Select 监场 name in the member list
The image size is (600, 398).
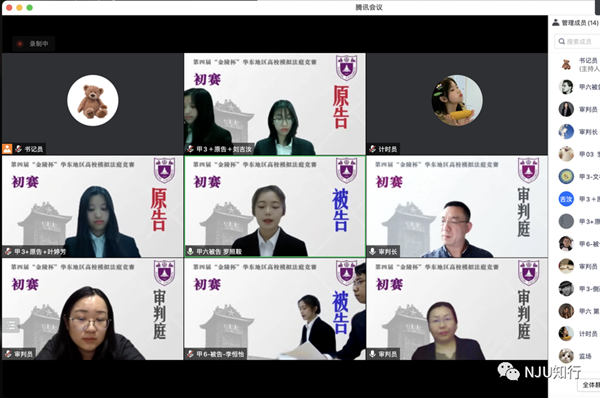click(585, 356)
